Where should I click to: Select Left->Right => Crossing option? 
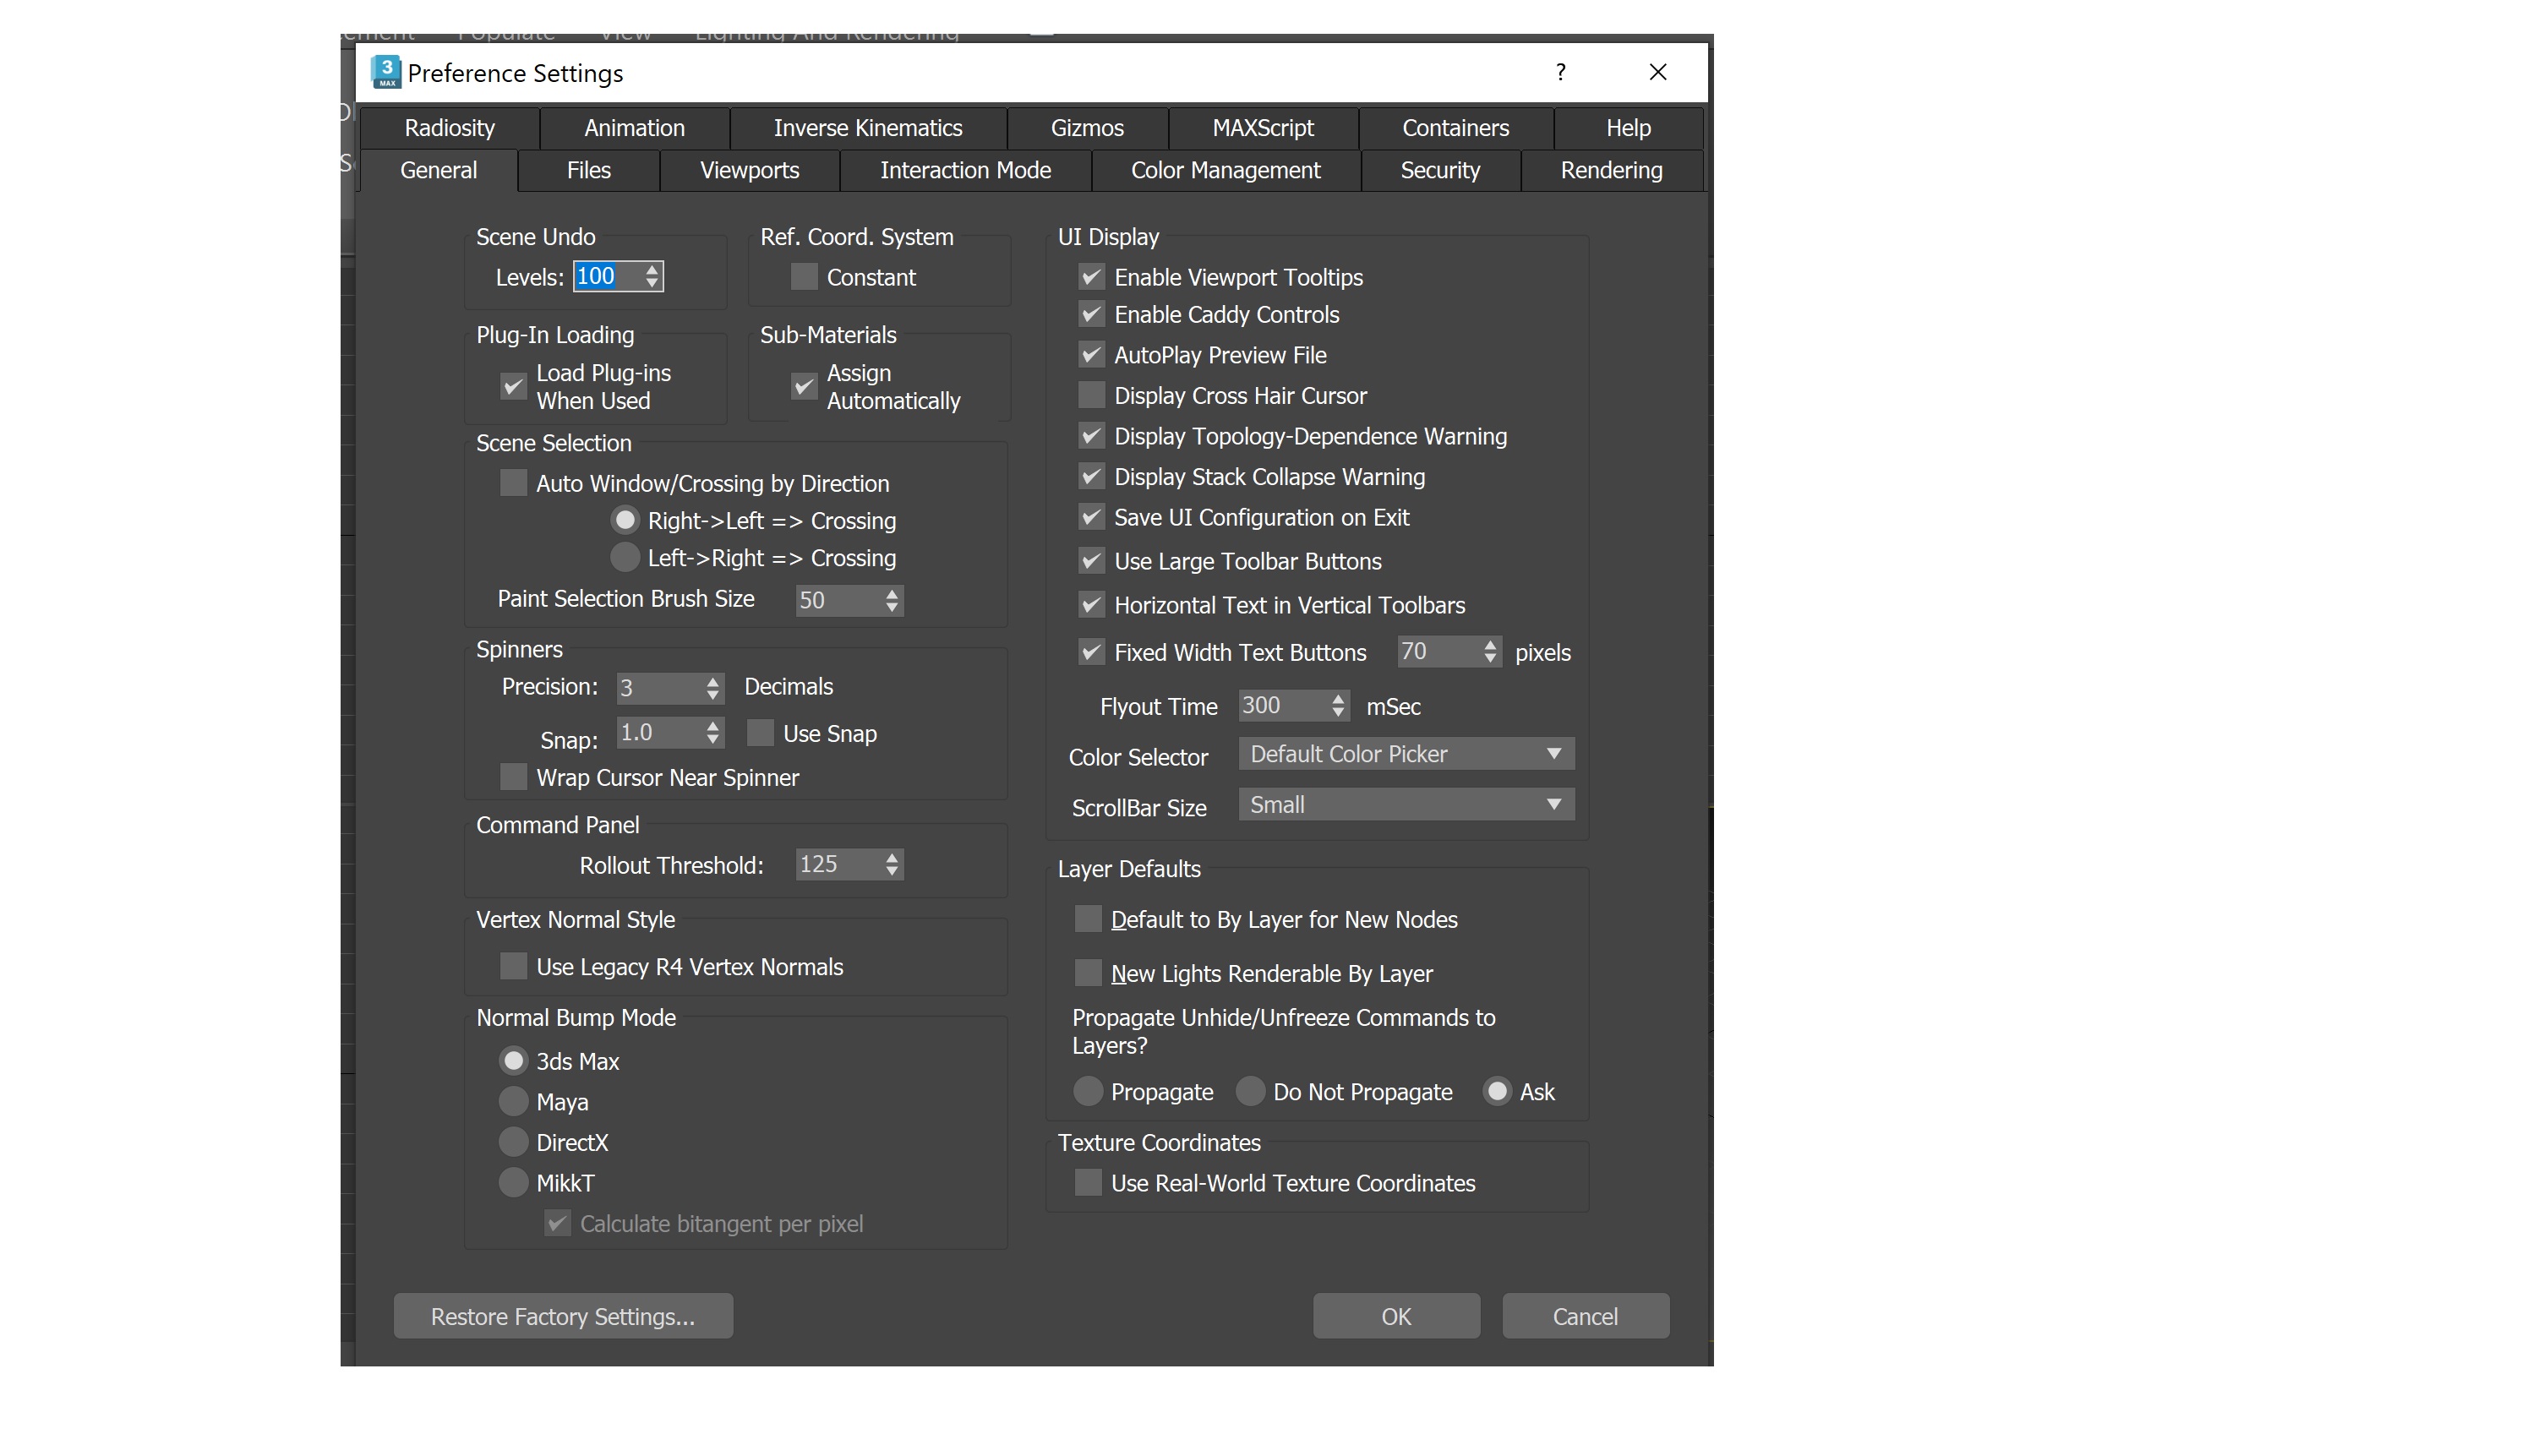pyautogui.click(x=625, y=557)
